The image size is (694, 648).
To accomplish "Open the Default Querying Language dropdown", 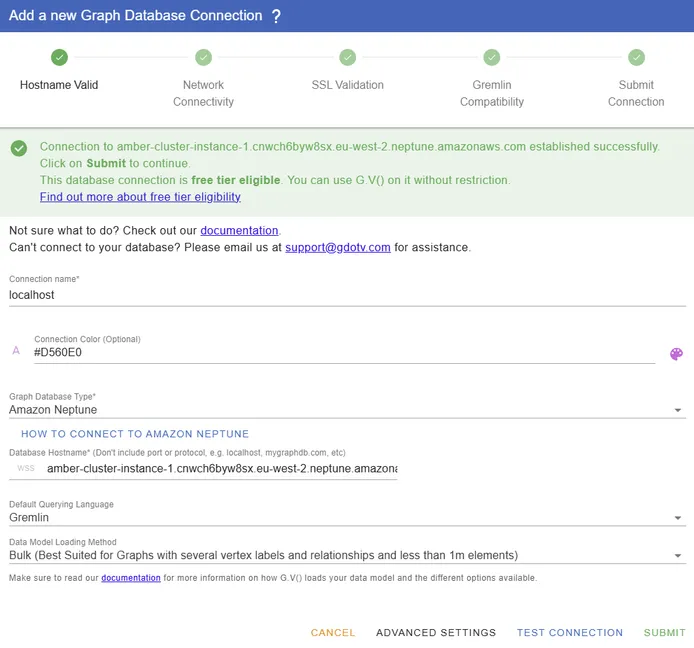I will pos(347,517).
